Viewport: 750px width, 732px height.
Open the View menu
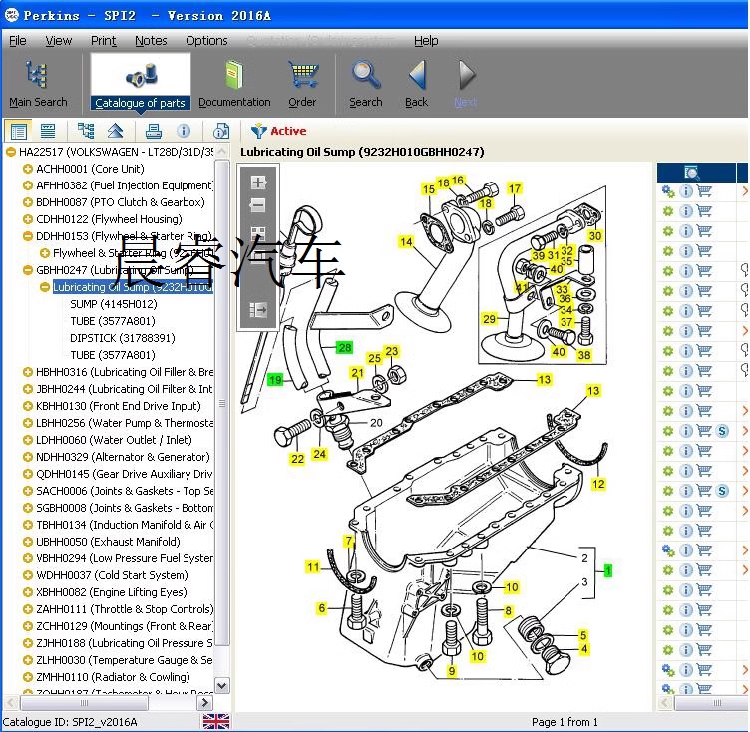point(58,41)
